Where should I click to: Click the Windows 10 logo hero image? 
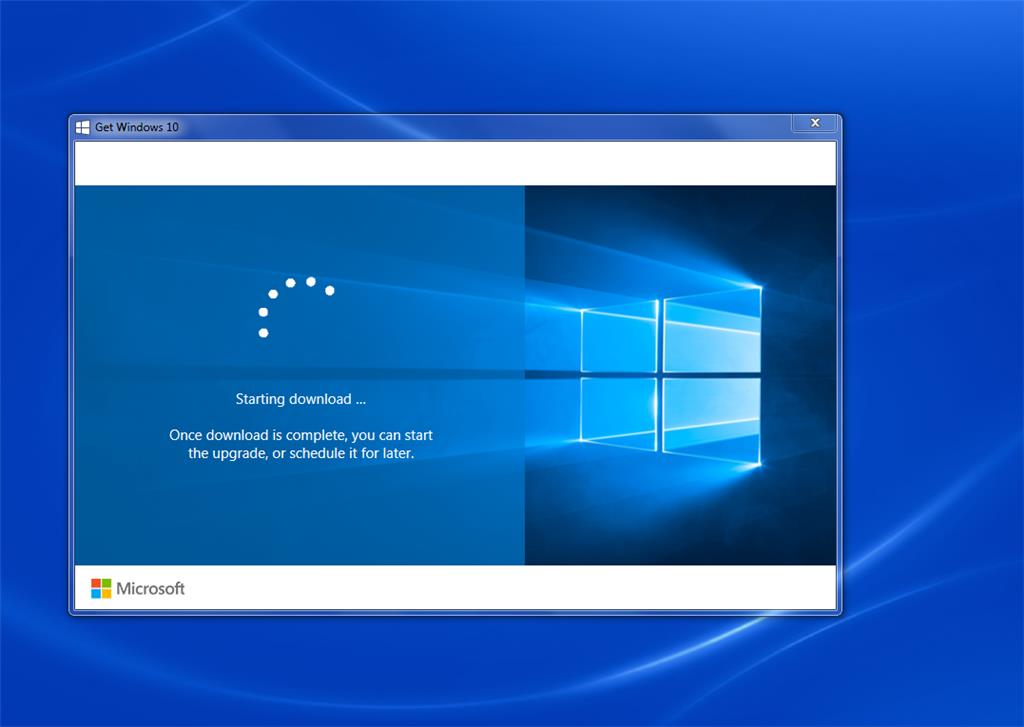pos(680,376)
